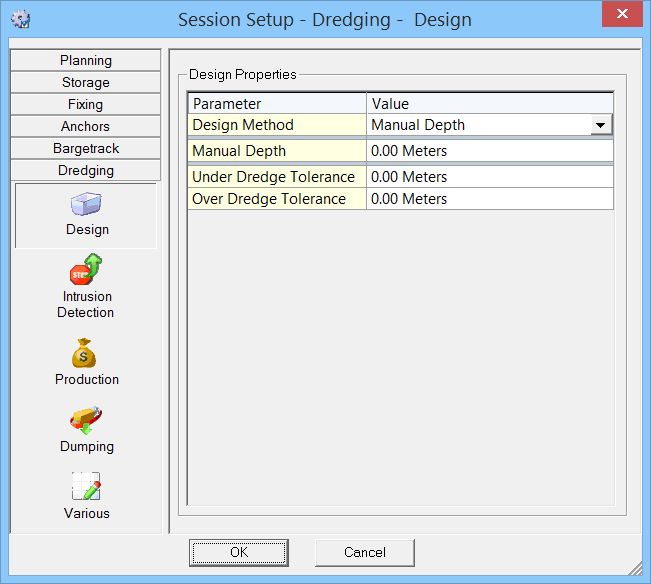The width and height of the screenshot is (651, 584).
Task: Select the Dredging section header
Action: [86, 171]
